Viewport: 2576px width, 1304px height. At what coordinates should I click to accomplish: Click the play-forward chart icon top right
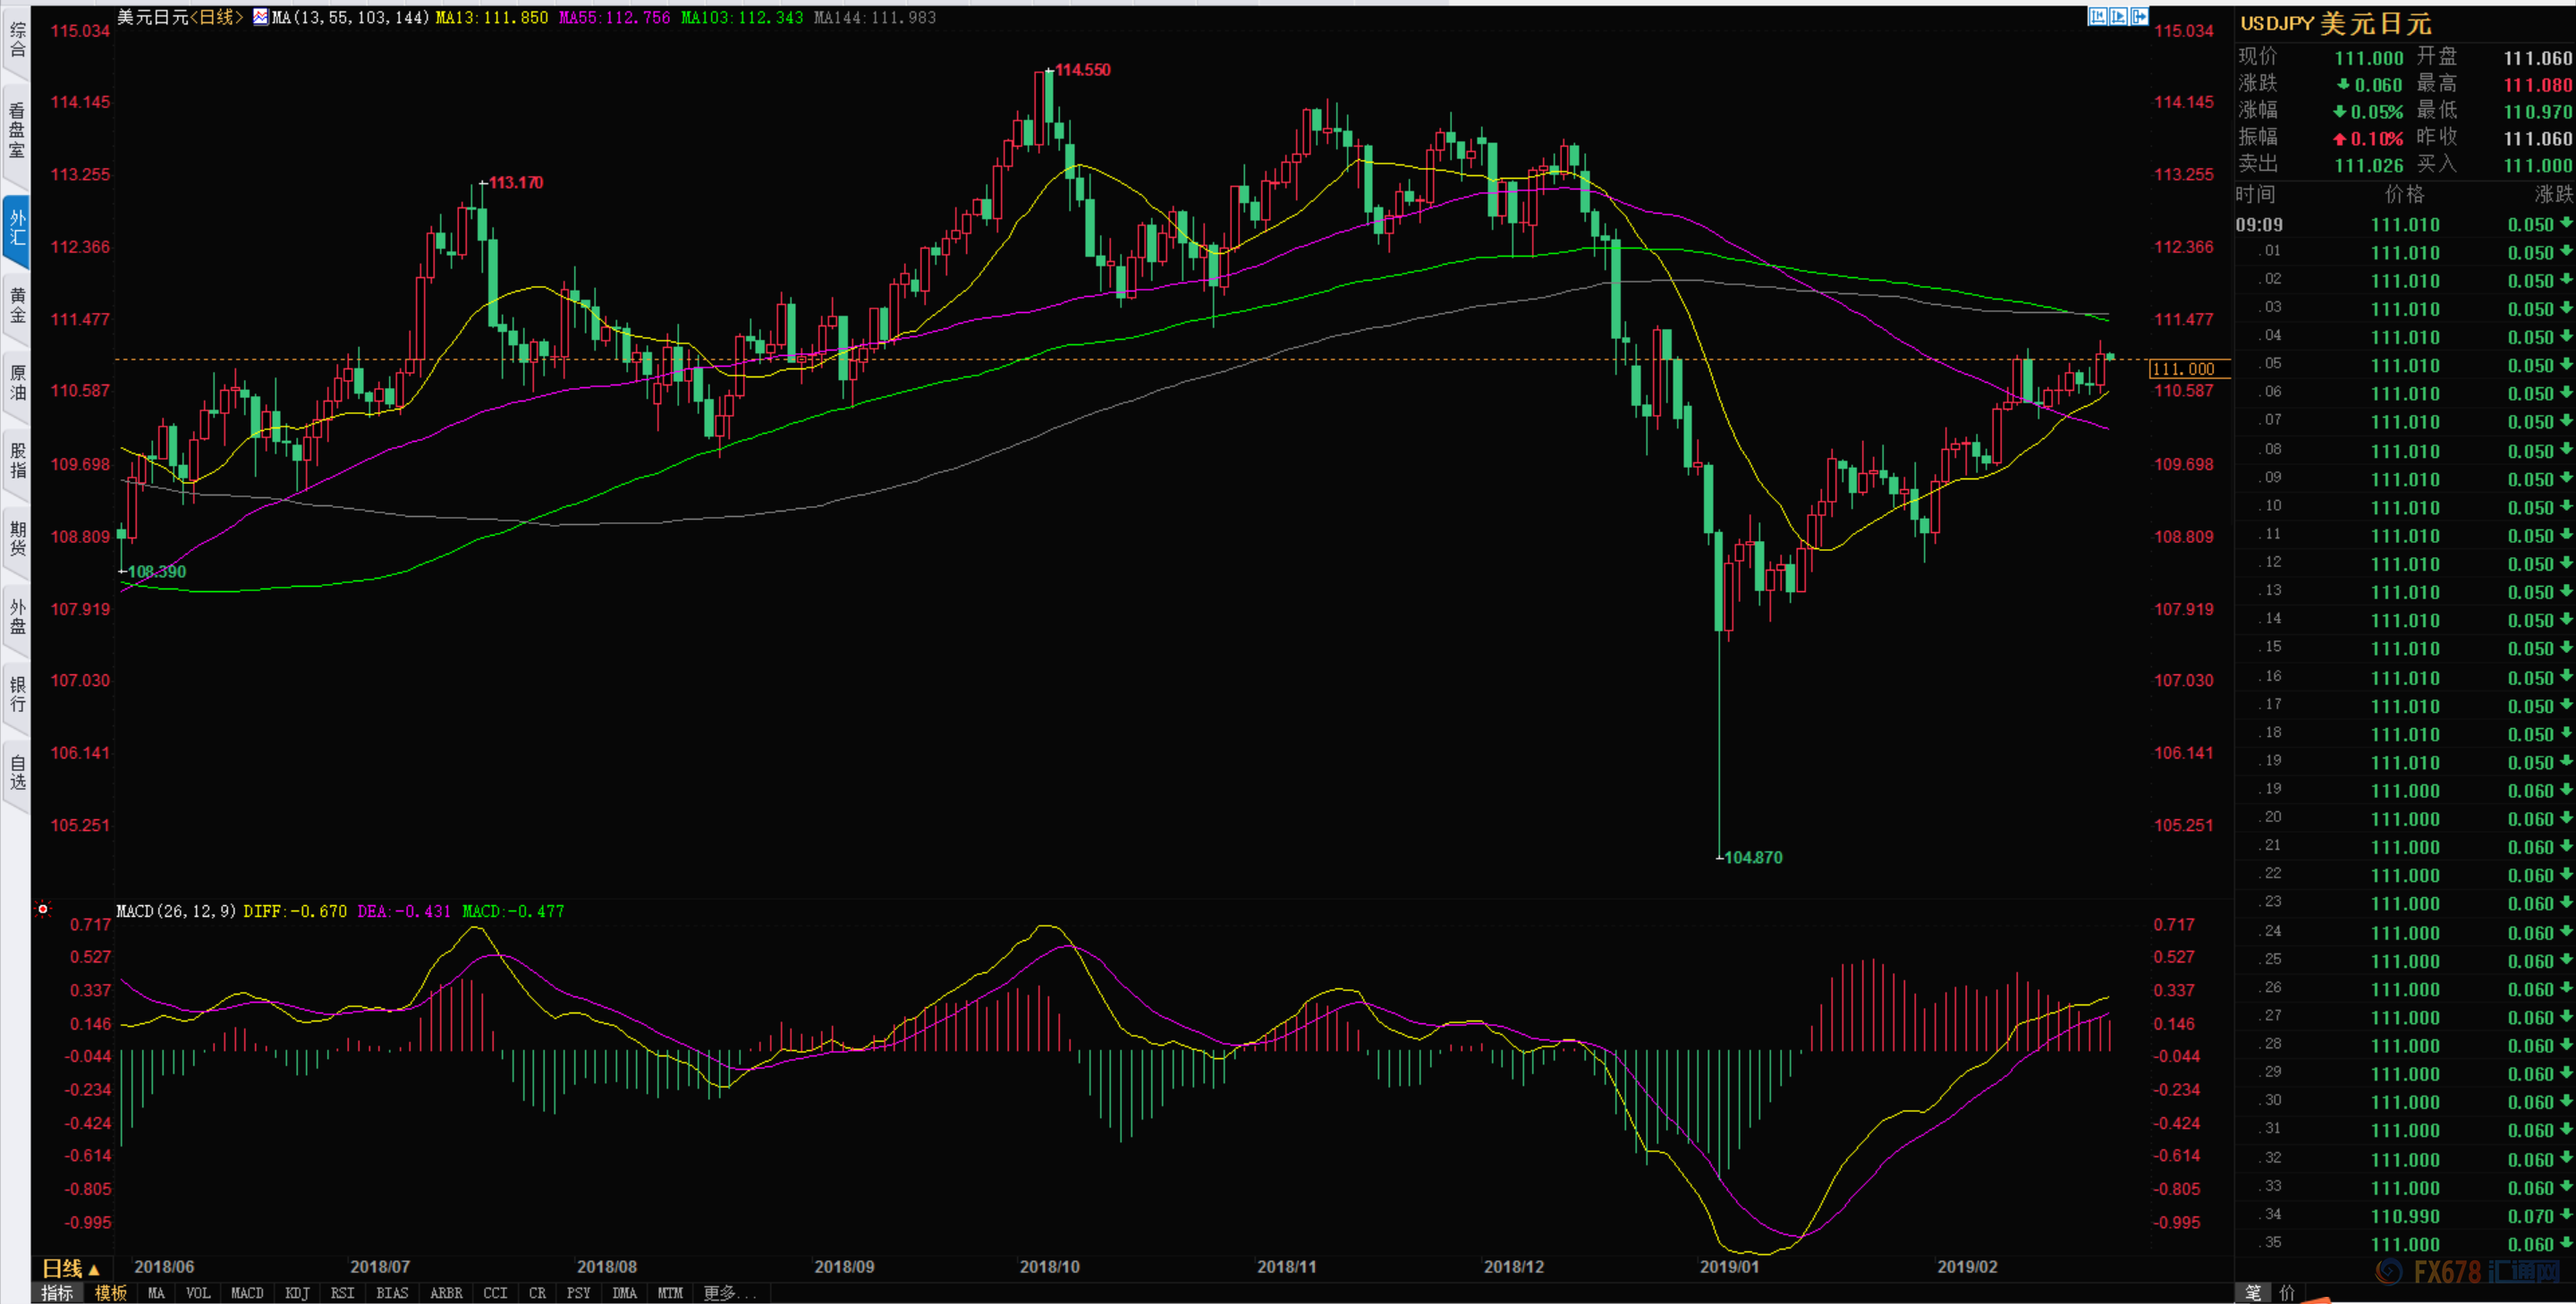[2119, 16]
